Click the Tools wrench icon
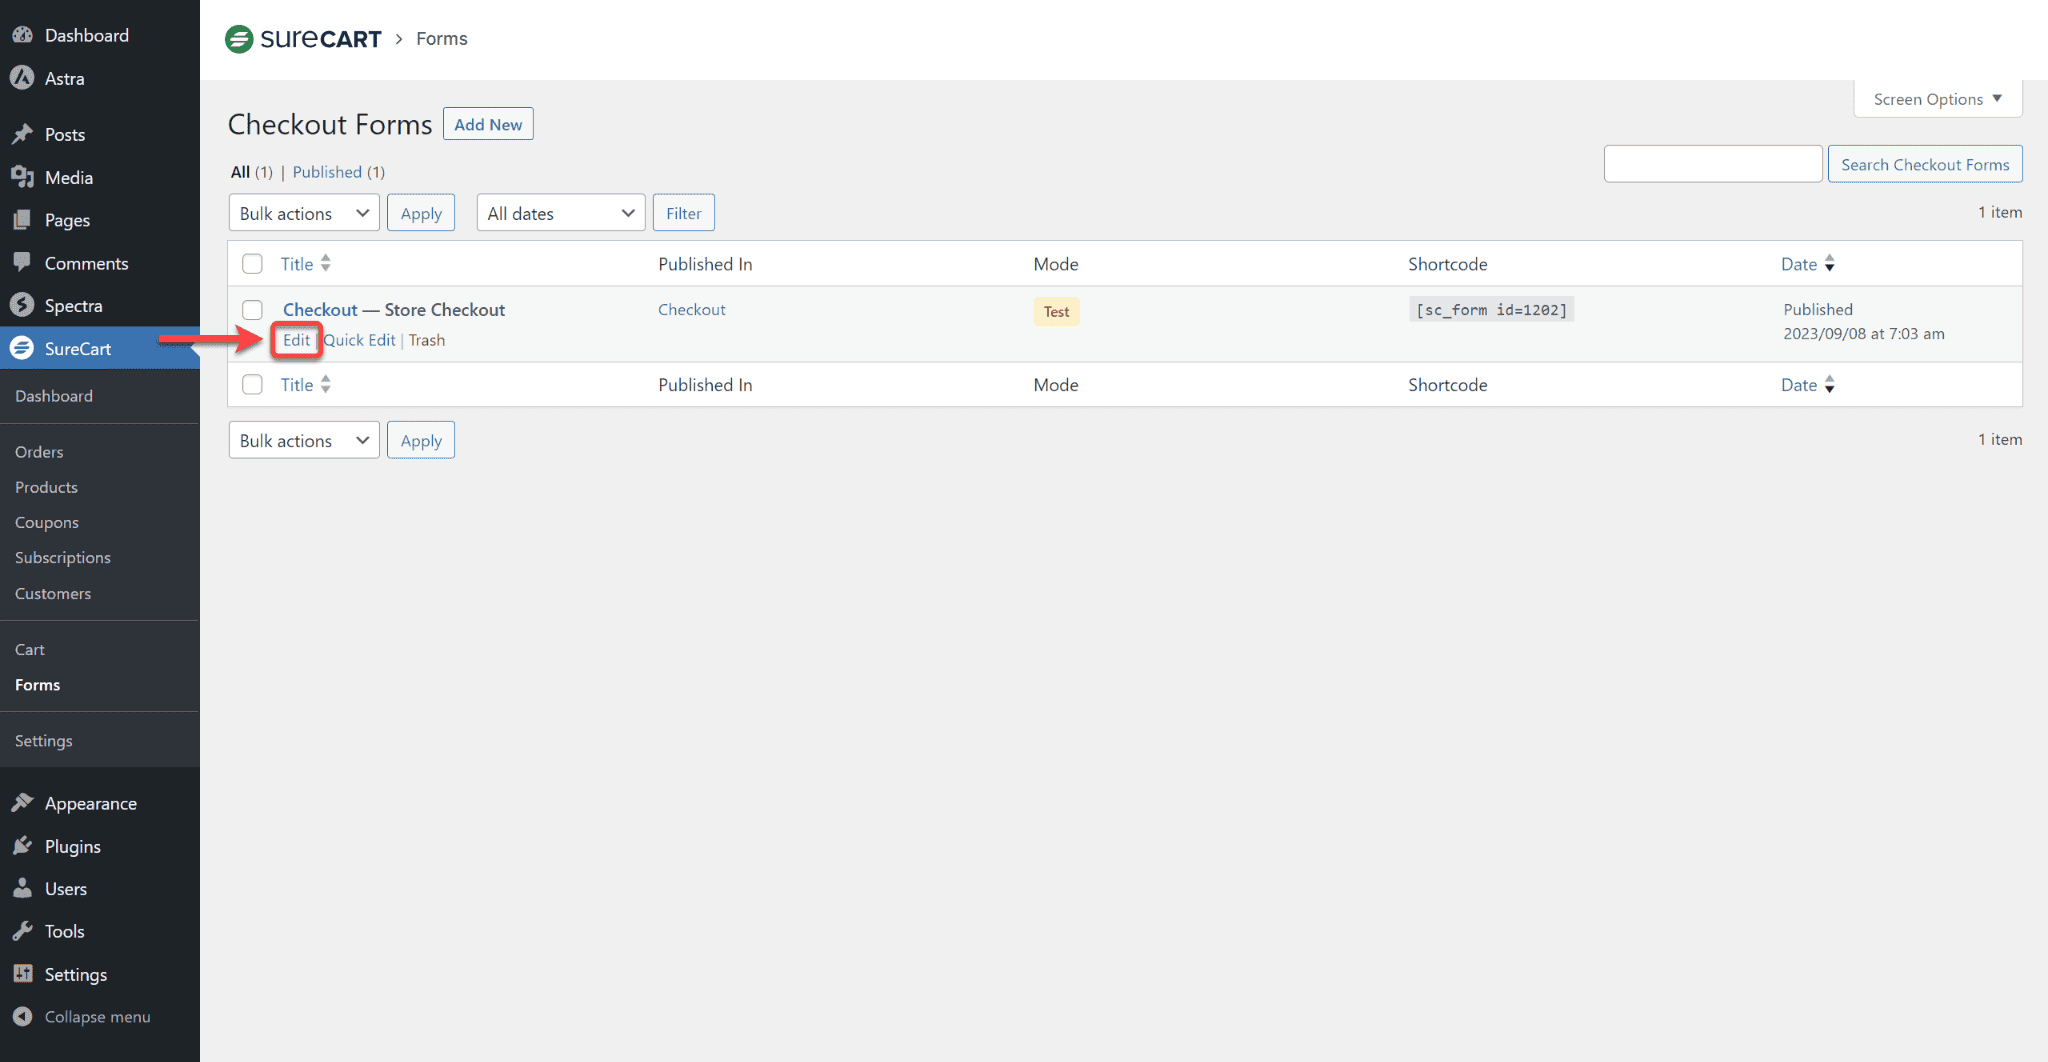Viewport: 2048px width, 1062px height. [x=22, y=931]
